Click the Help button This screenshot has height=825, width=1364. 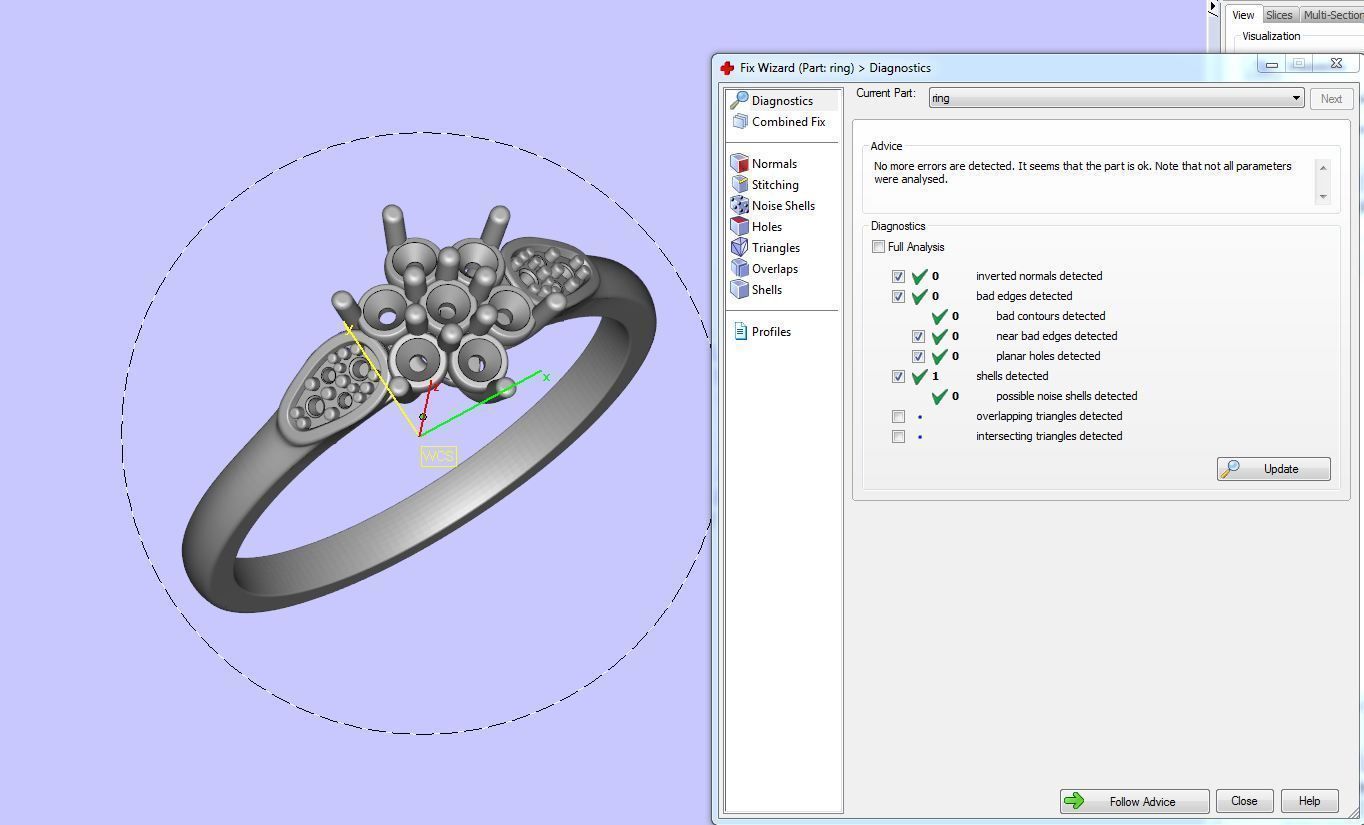tap(1309, 801)
